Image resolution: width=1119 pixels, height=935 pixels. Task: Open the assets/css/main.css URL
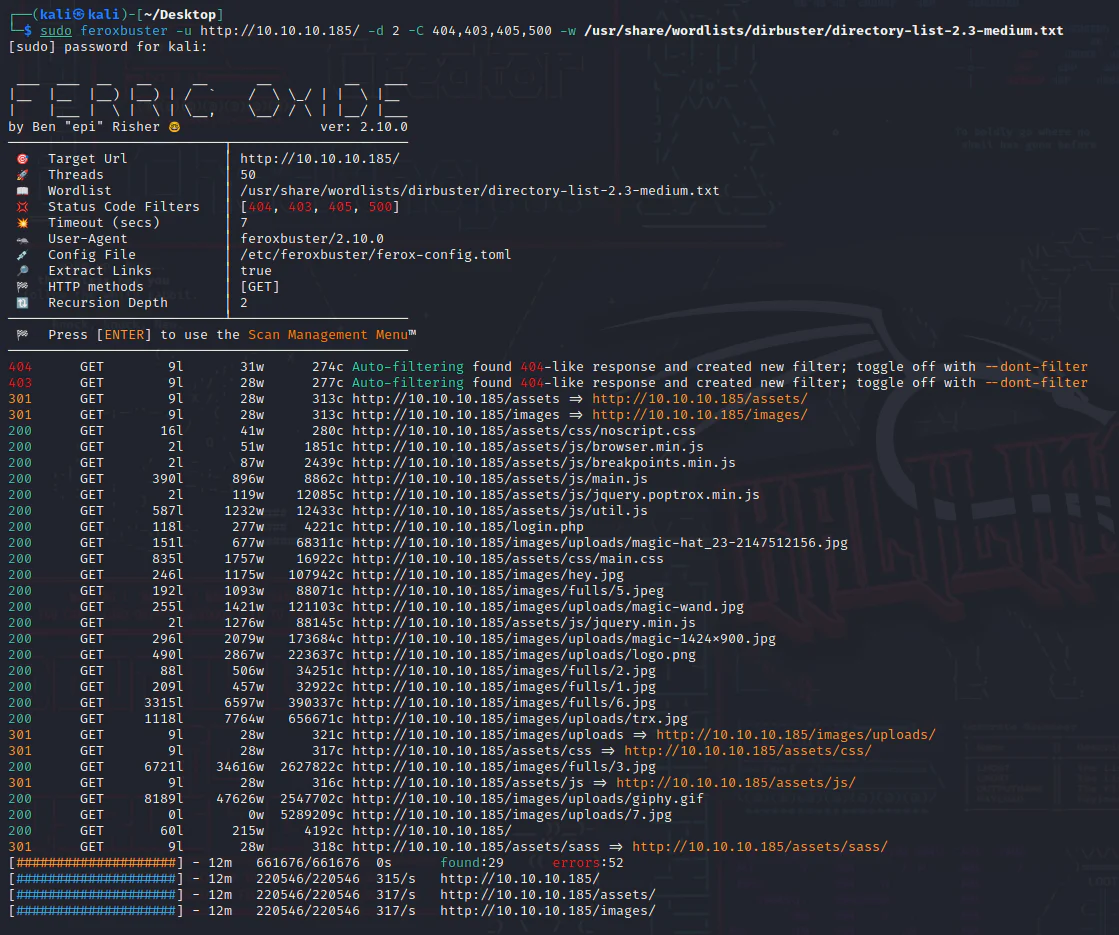click(507, 559)
